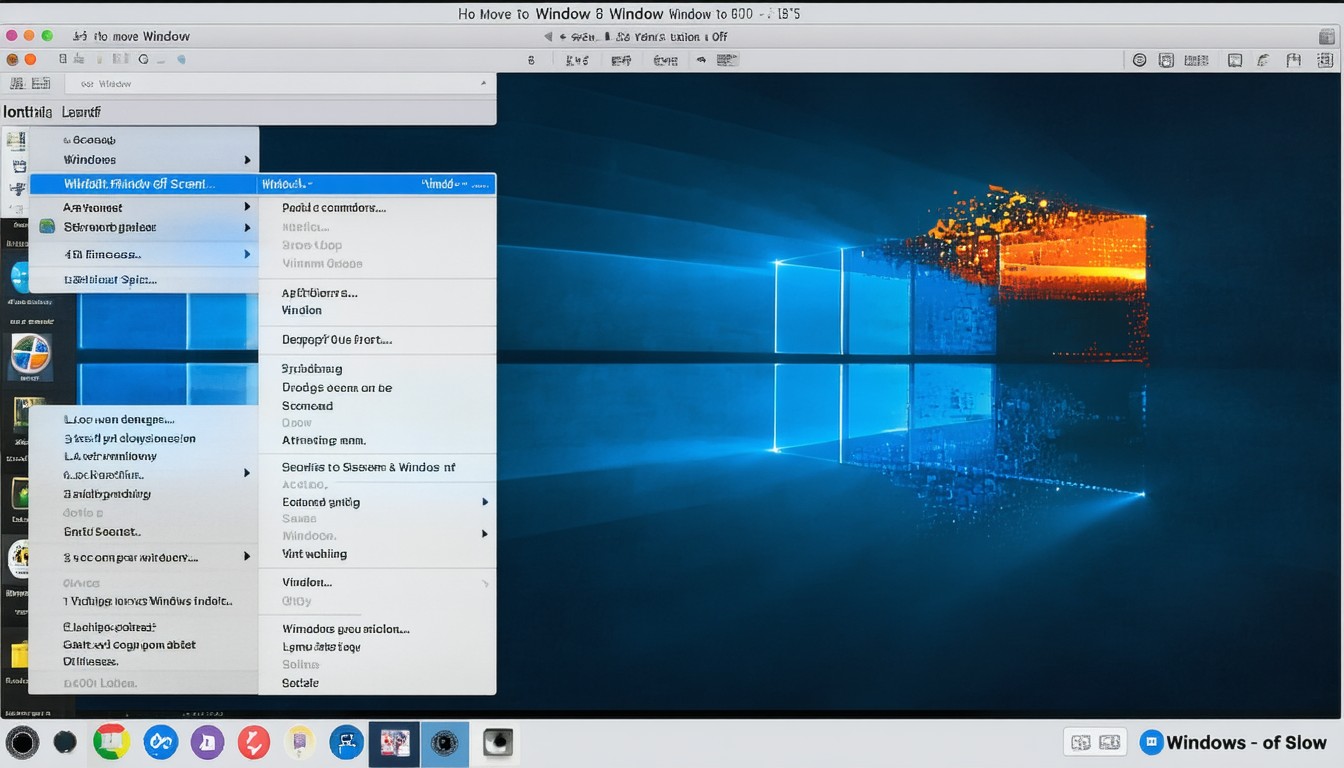Select the Dopop Ous Front menu item

[x=336, y=340]
